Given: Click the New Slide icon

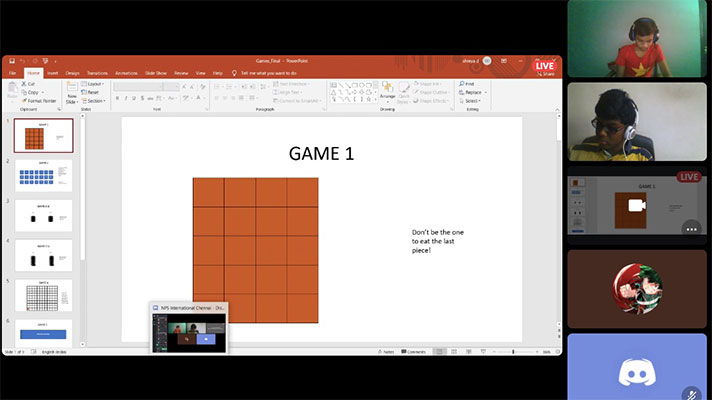Looking at the screenshot, I should pyautogui.click(x=72, y=90).
